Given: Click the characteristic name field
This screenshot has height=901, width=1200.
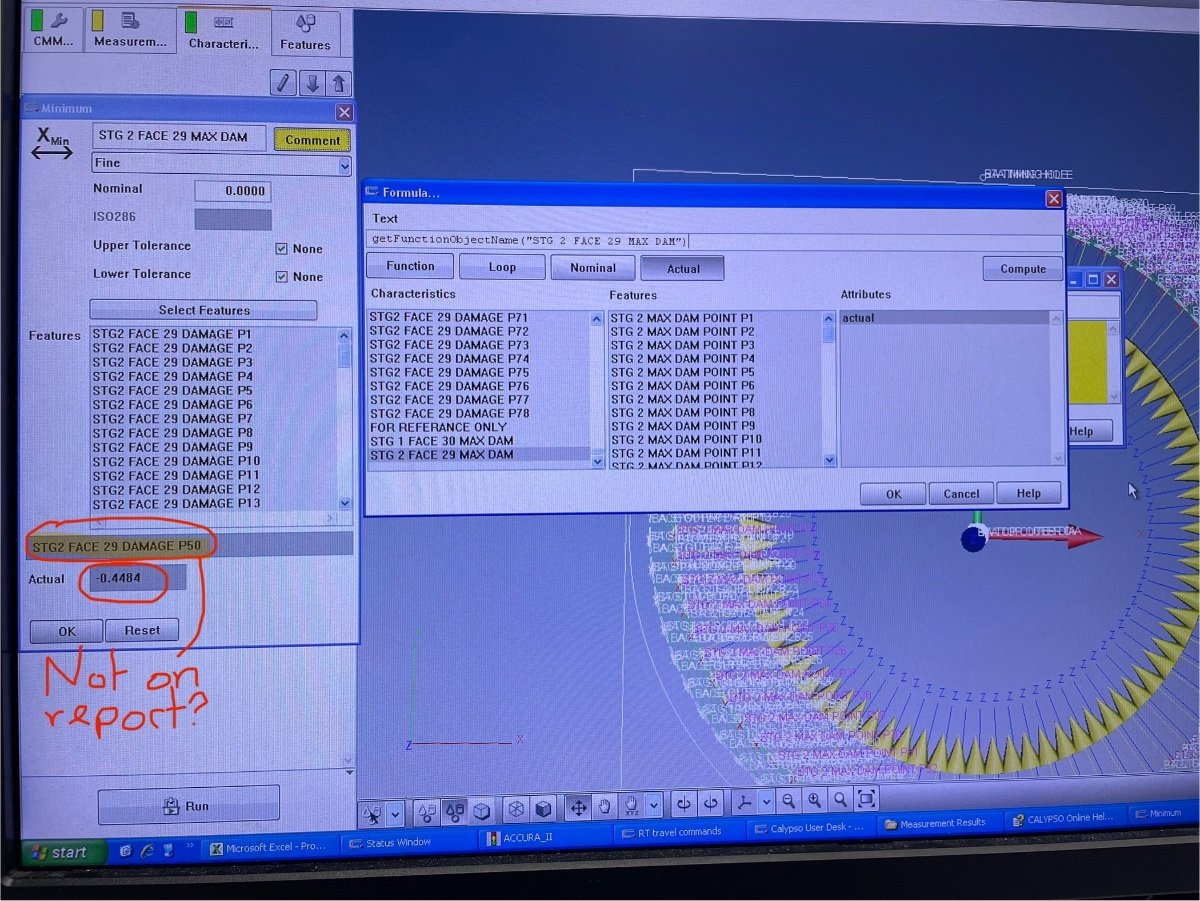Looking at the screenshot, I should (179, 137).
